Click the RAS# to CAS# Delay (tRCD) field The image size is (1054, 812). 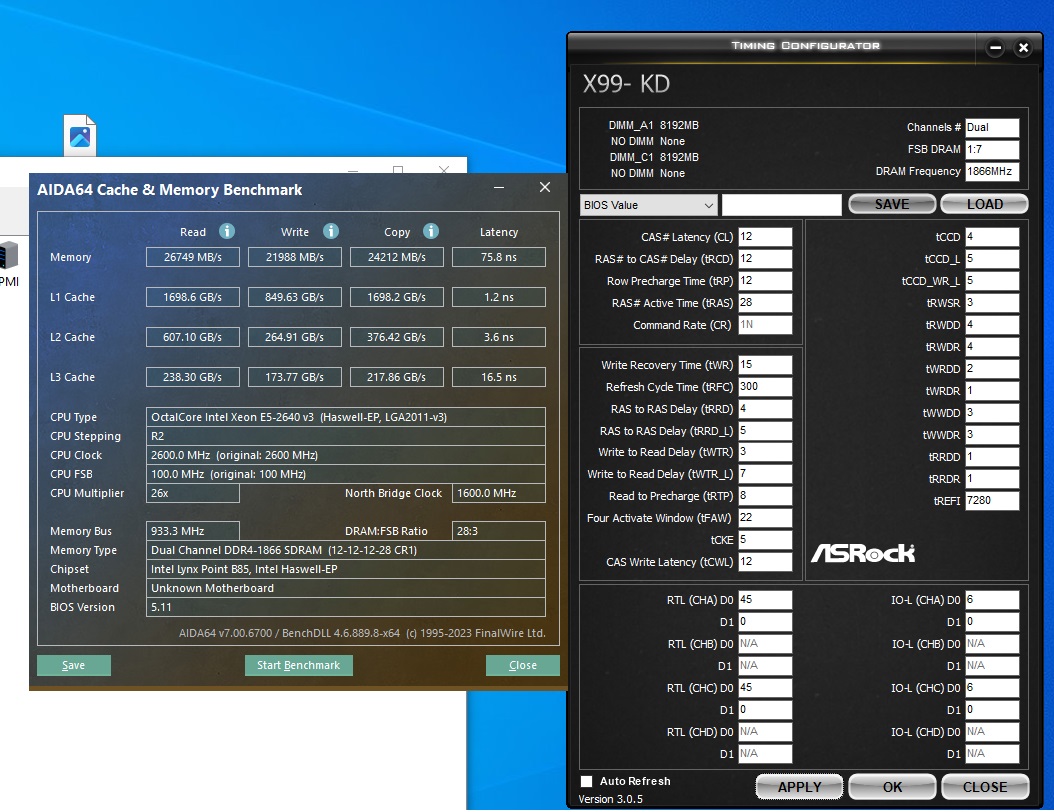pos(765,259)
